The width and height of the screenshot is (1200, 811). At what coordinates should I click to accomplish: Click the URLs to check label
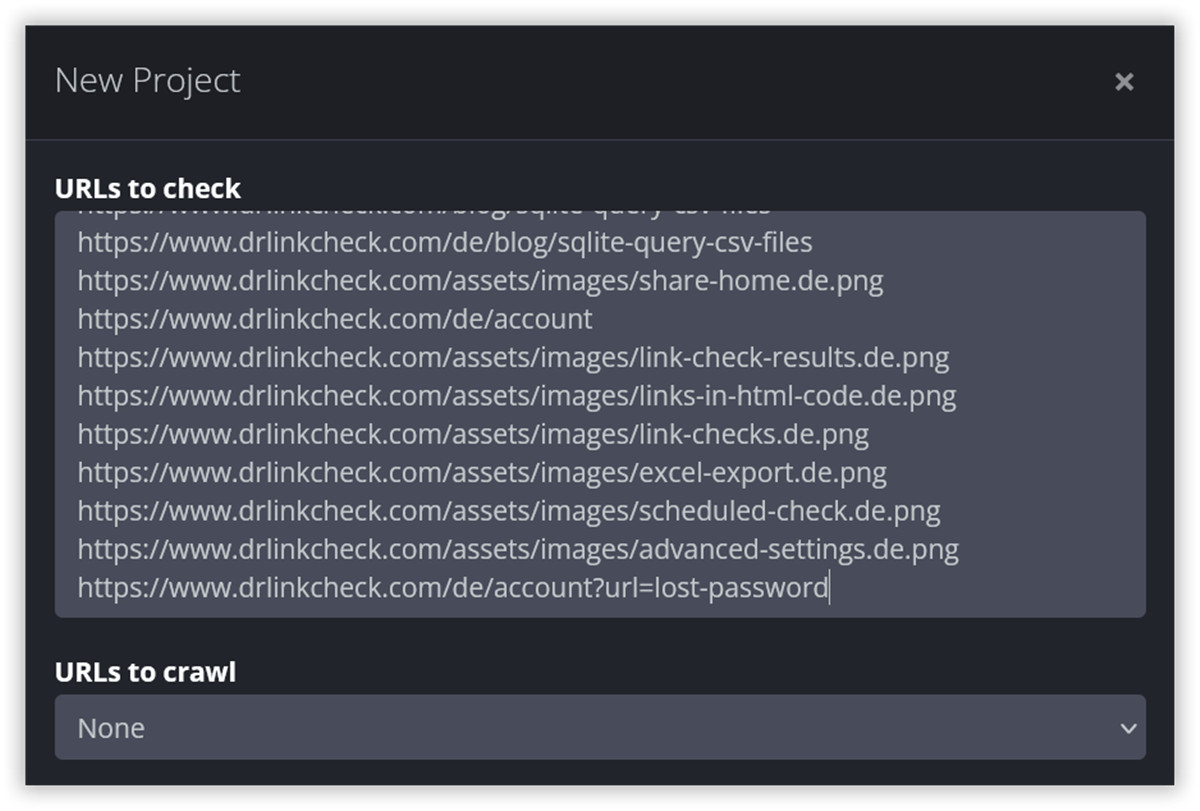148,188
